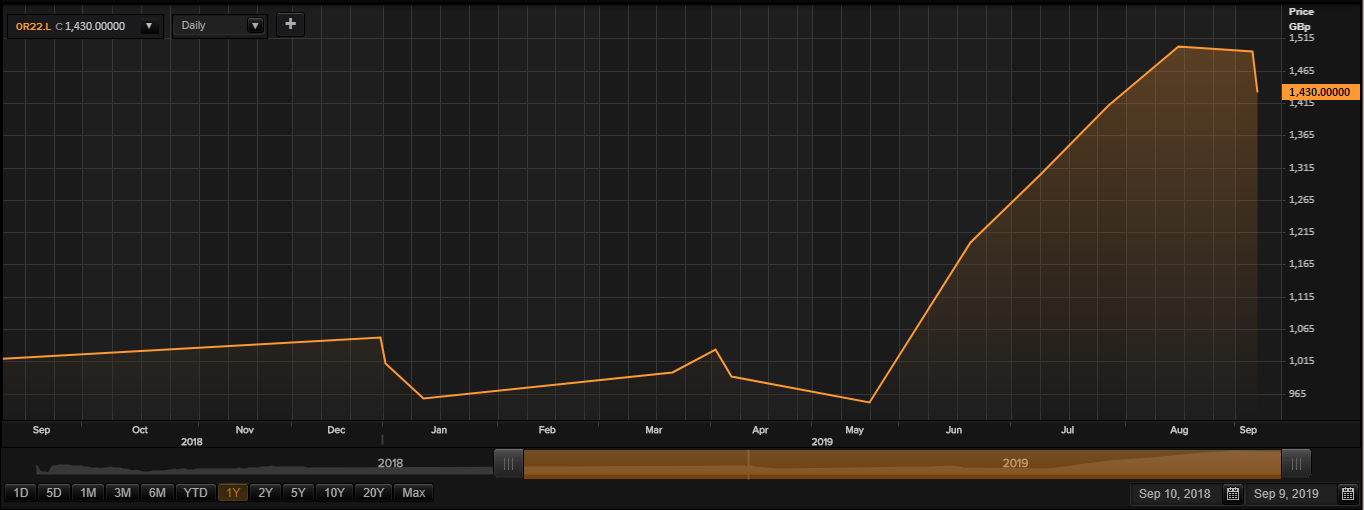Image resolution: width=1364 pixels, height=510 pixels.
Task: Select the 1D time range
Action: pyautogui.click(x=20, y=493)
